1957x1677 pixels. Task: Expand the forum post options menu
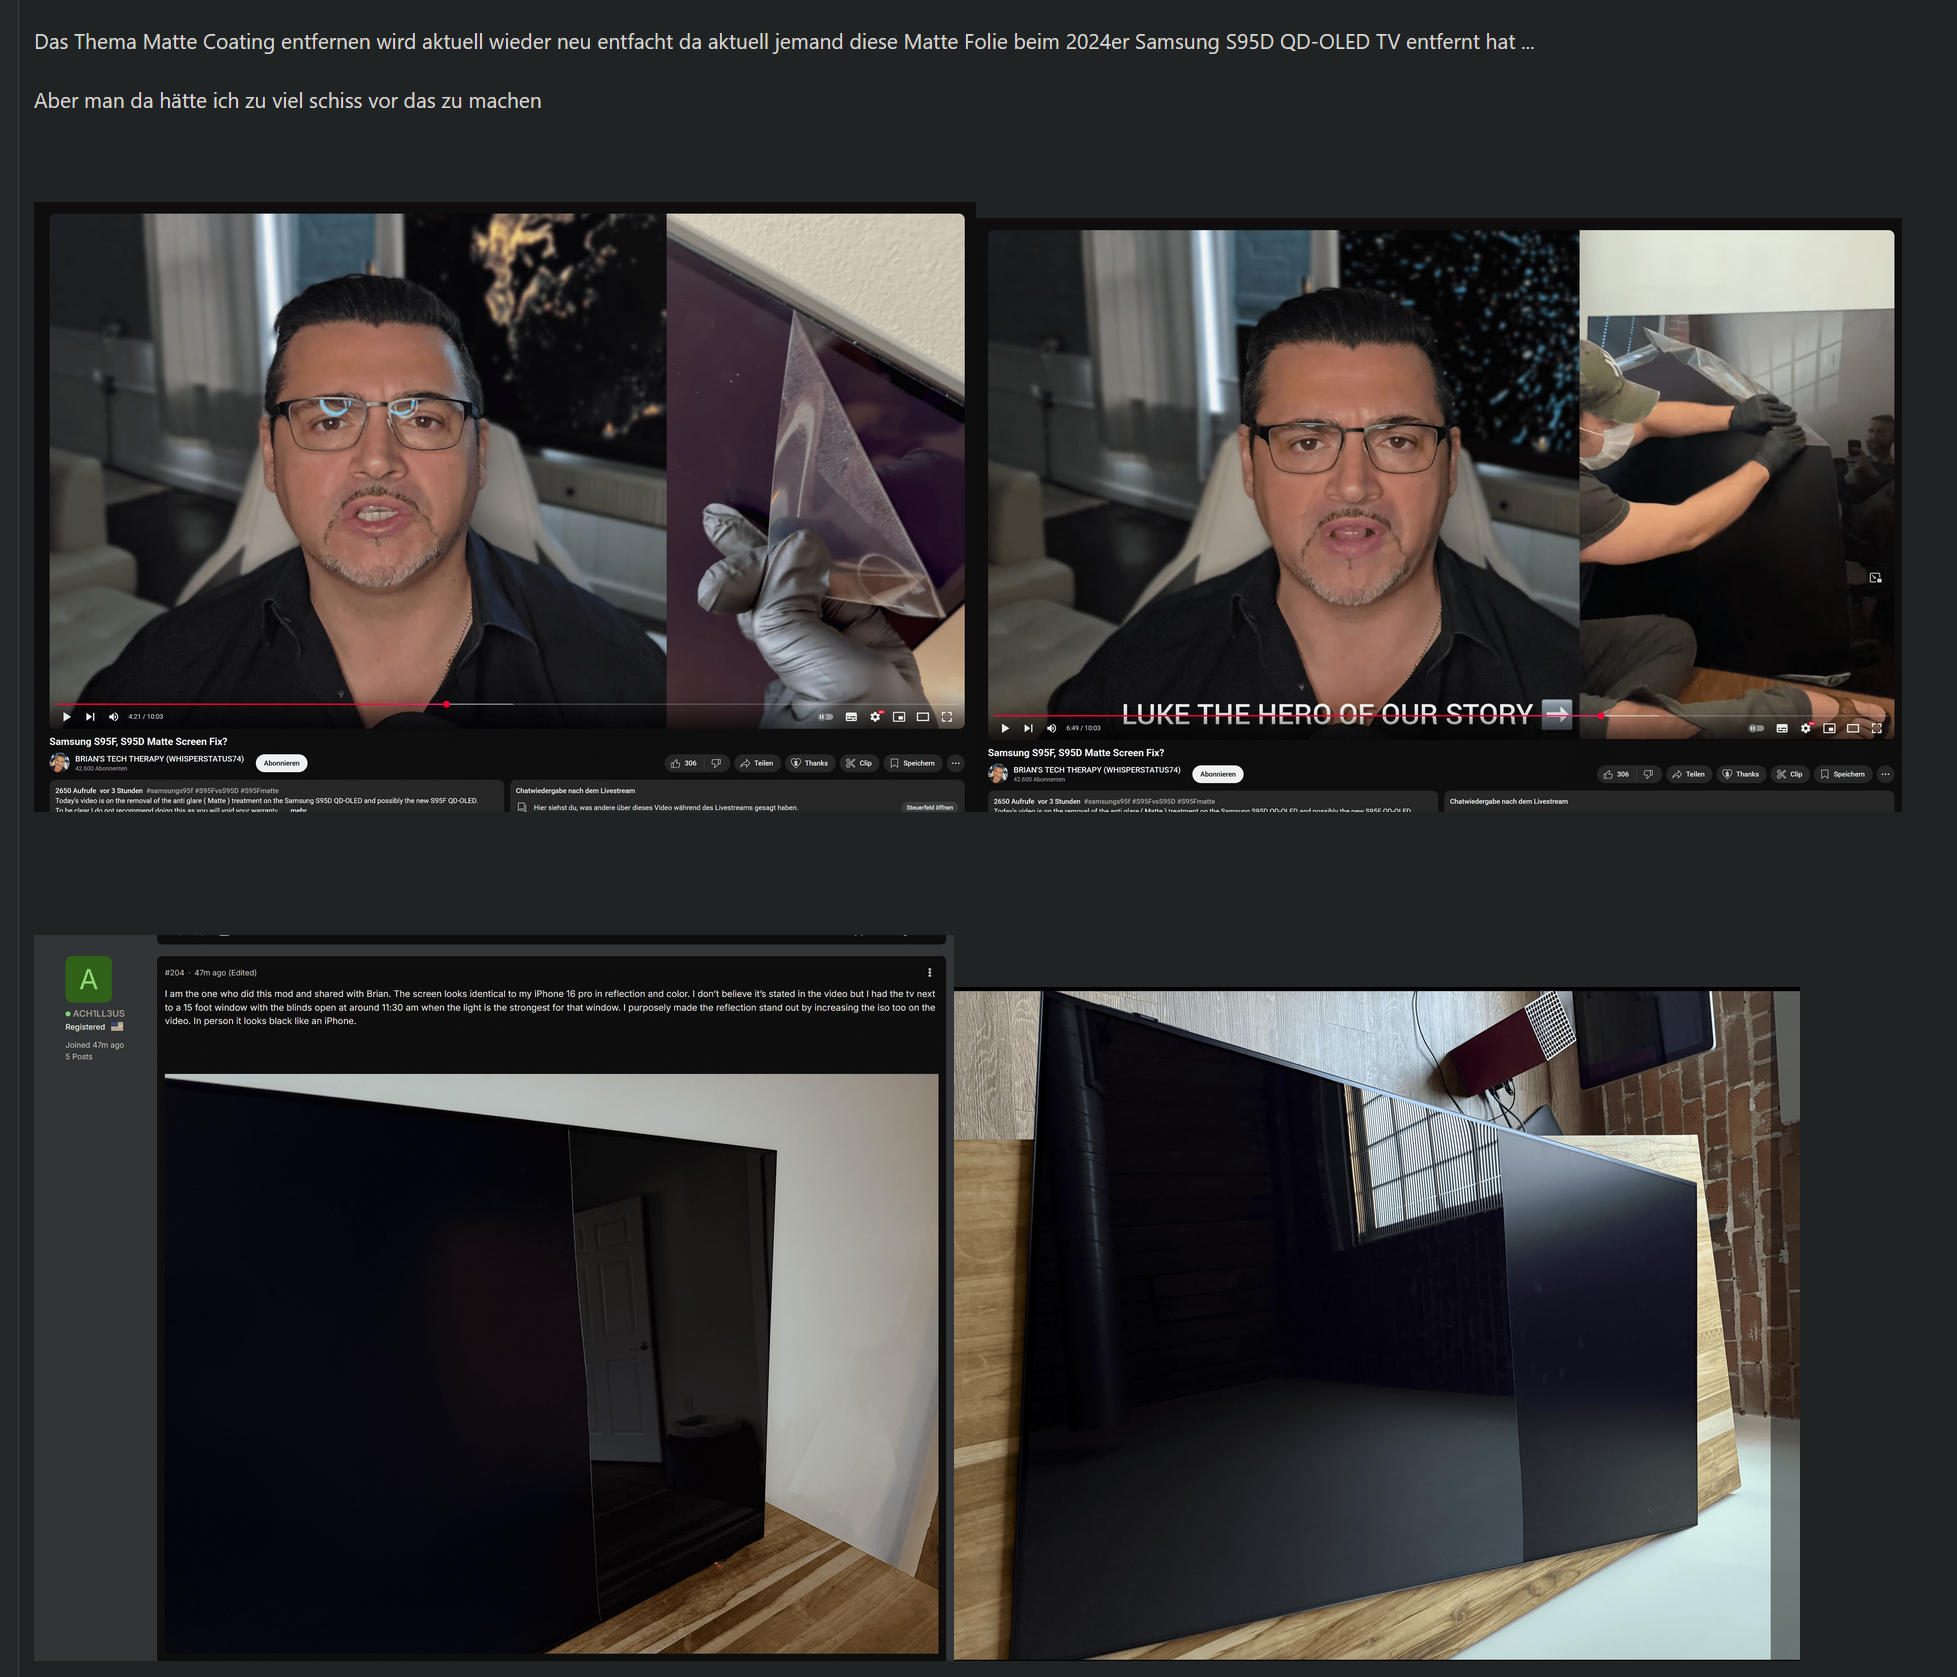tap(927, 971)
